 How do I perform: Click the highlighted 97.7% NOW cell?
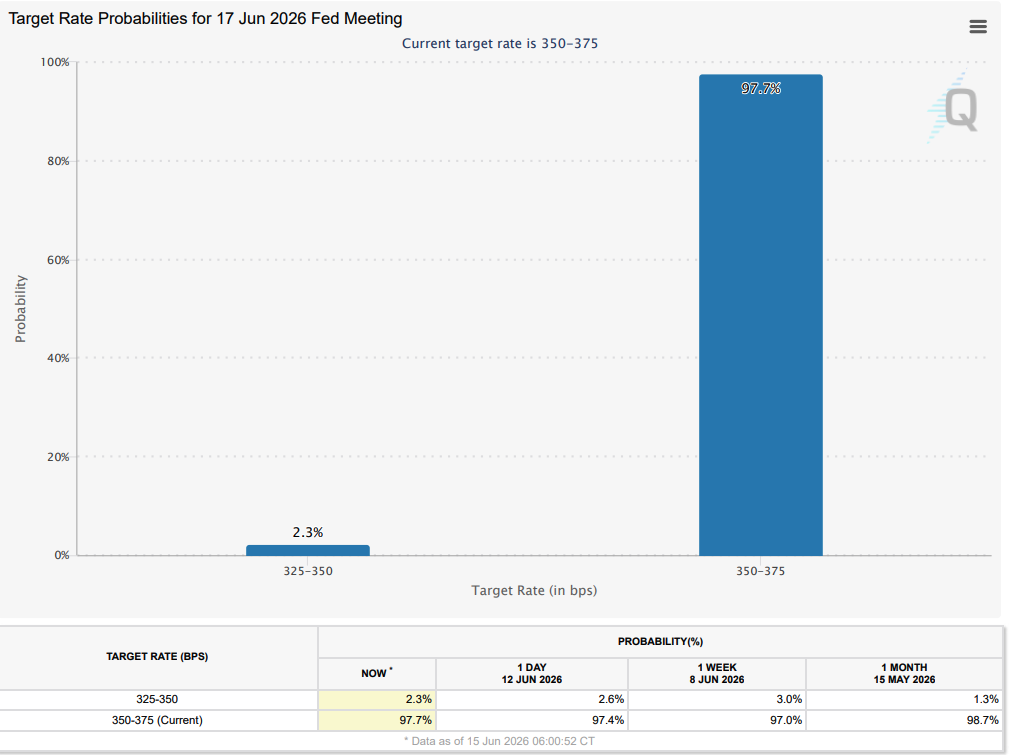(x=377, y=720)
